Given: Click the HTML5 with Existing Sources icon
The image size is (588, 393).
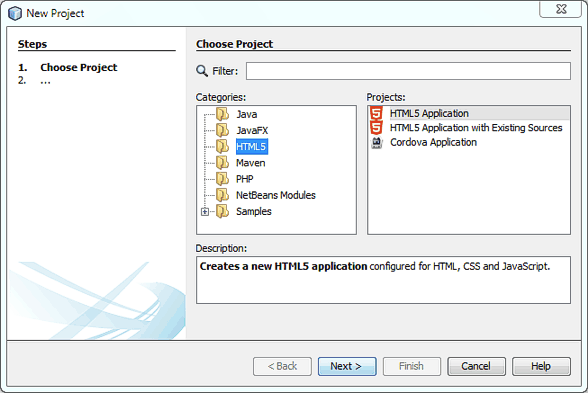Looking at the screenshot, I should tap(376, 128).
